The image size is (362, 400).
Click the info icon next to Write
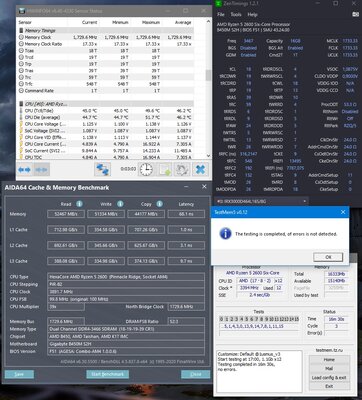[120, 204]
